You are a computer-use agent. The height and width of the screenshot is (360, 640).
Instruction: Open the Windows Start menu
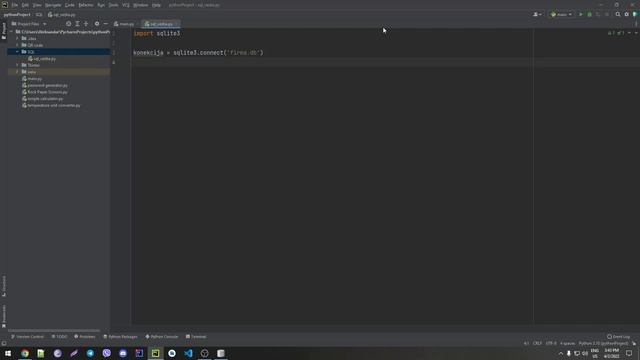pyautogui.click(x=8, y=353)
